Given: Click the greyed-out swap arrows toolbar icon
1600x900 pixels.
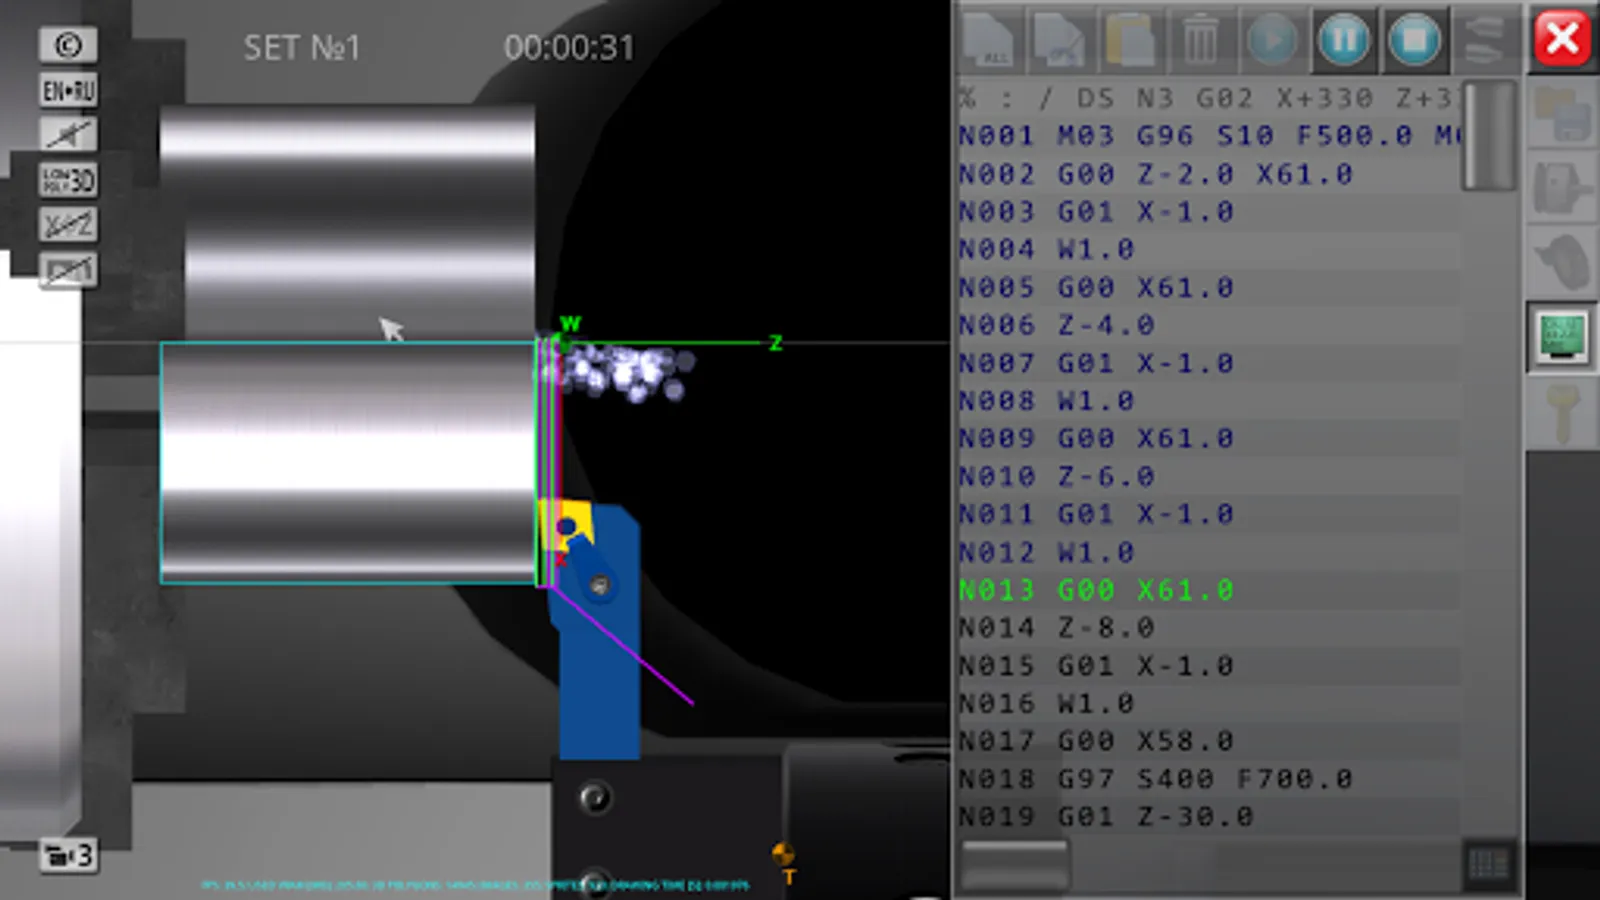Looking at the screenshot, I should coord(1485,40).
